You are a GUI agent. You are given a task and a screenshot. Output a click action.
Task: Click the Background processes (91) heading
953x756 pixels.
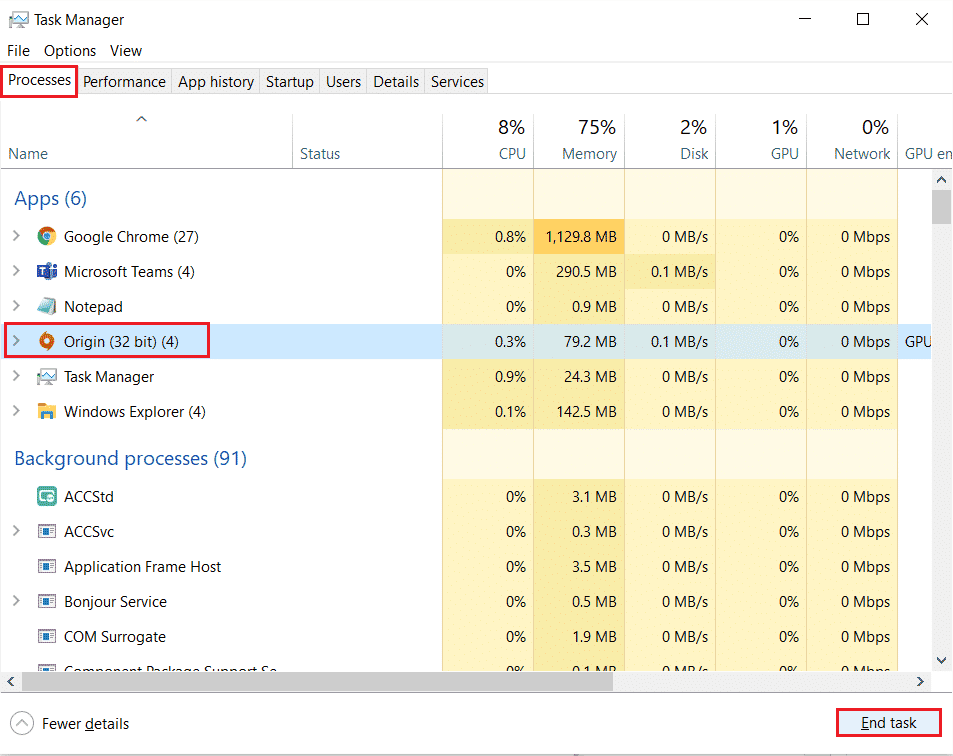pos(131,458)
